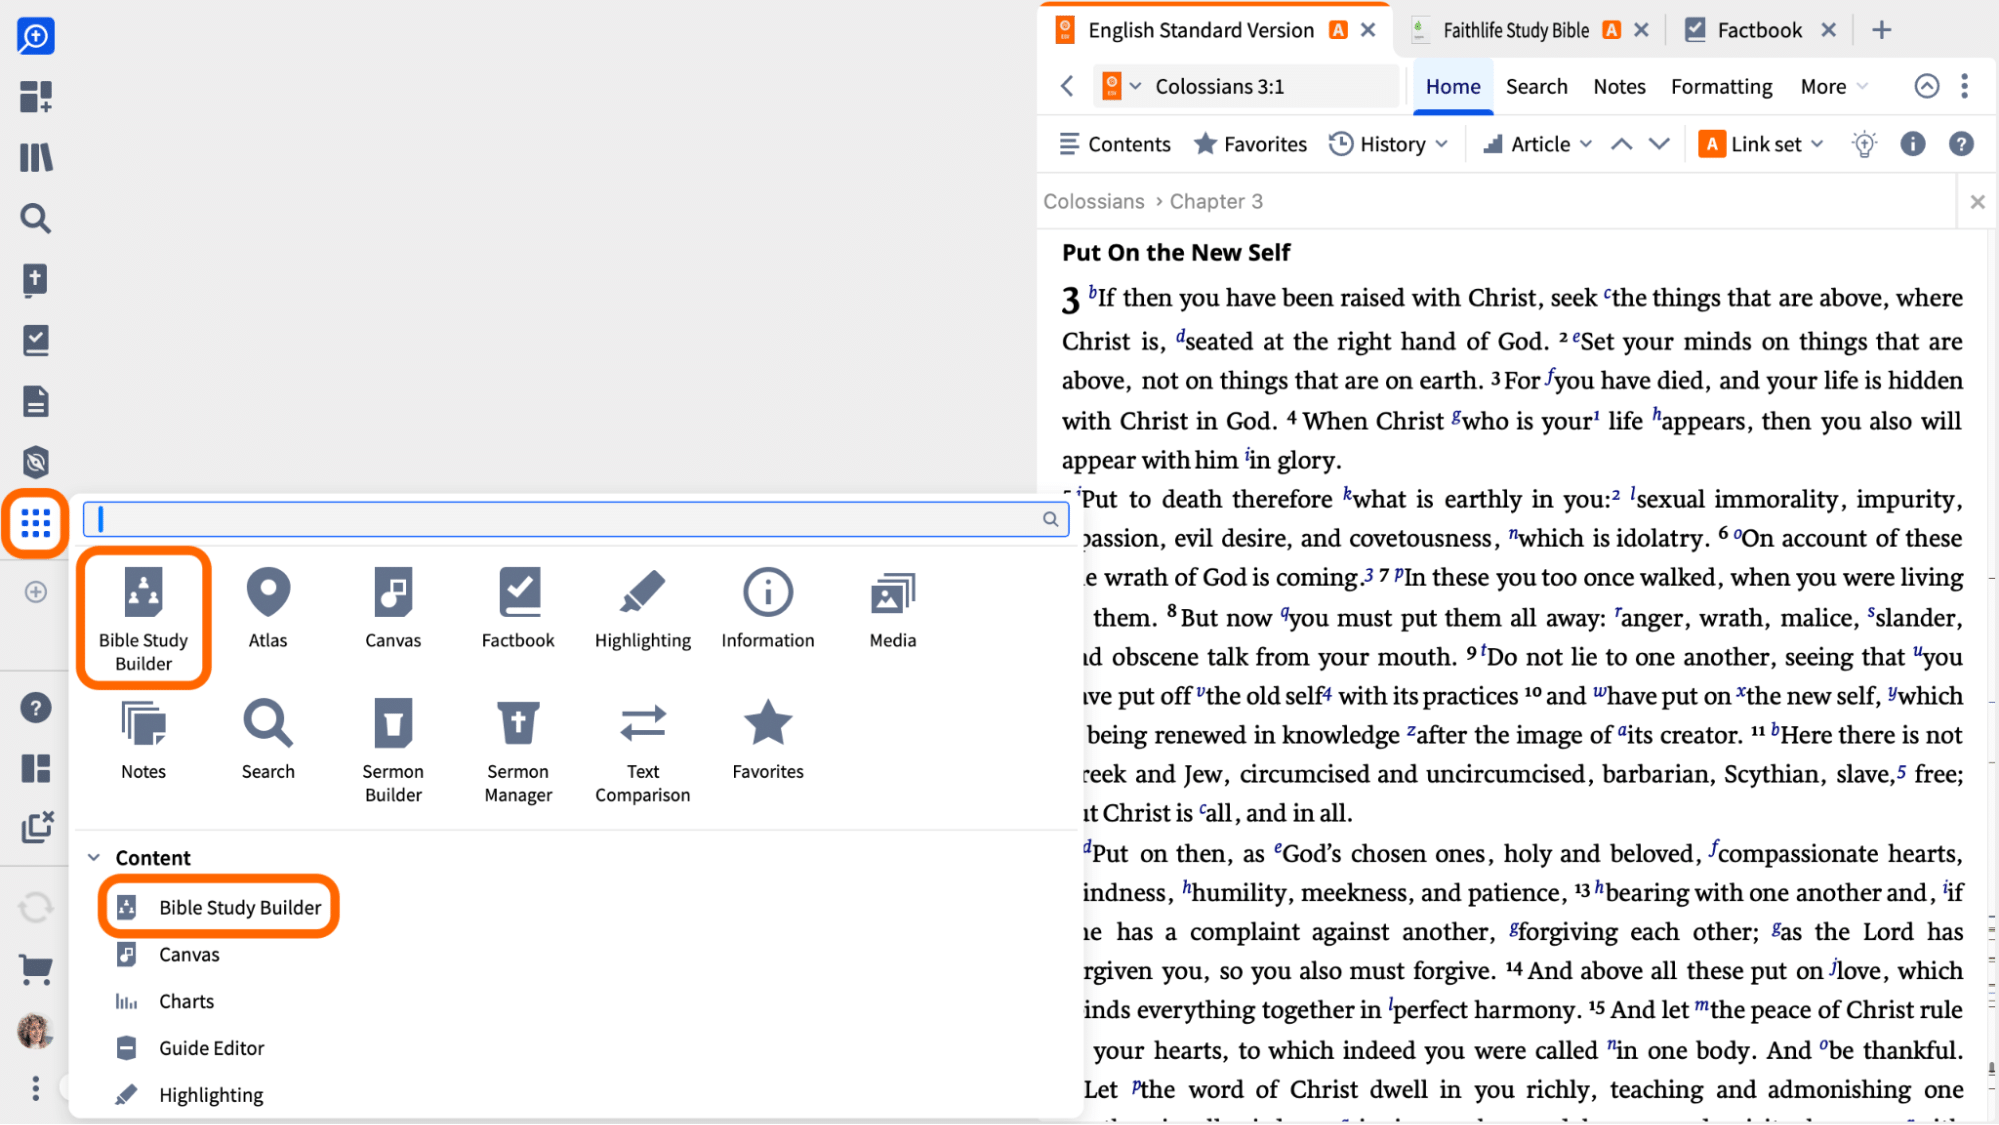Select the Formatting ribbon tab

[1721, 86]
